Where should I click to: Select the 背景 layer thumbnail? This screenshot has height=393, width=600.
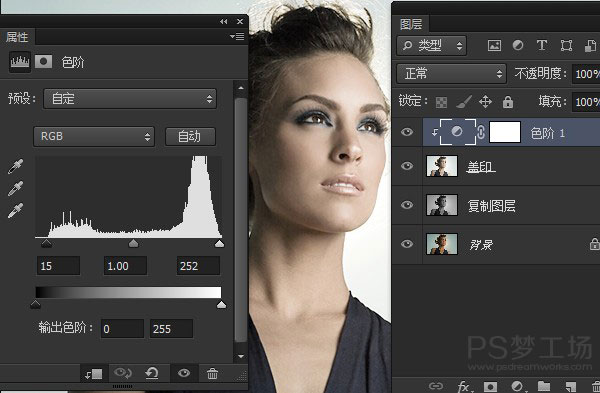point(442,244)
